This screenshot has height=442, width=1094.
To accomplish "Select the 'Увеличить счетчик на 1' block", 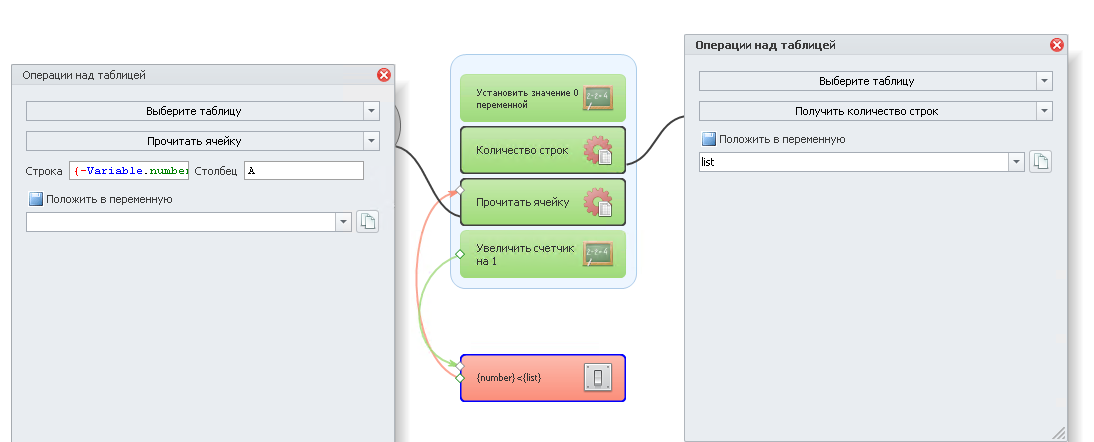I will pyautogui.click(x=543, y=254).
